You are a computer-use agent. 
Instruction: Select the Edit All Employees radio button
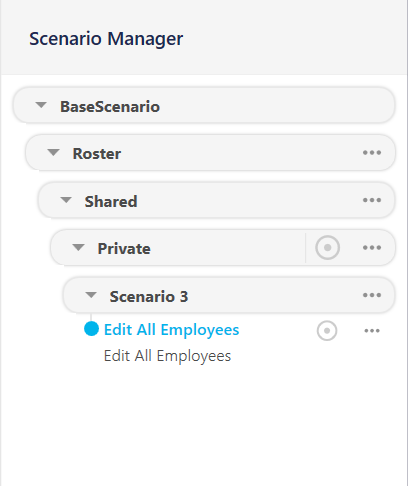click(327, 331)
